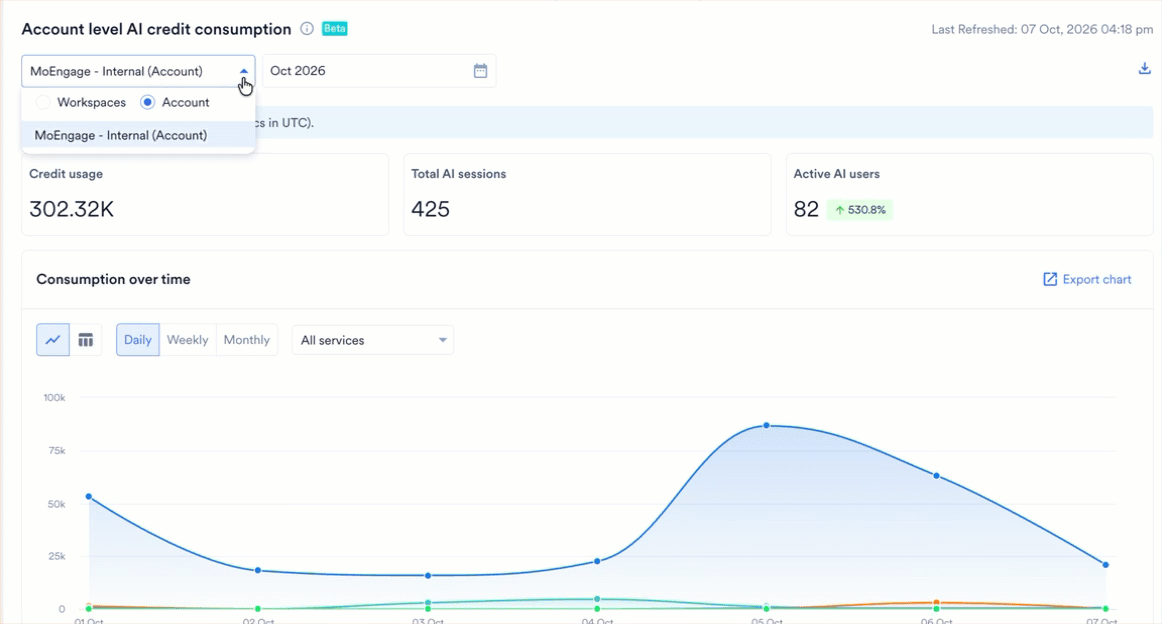Click the Consumption over time heading
The width and height of the screenshot is (1162, 624).
point(113,279)
